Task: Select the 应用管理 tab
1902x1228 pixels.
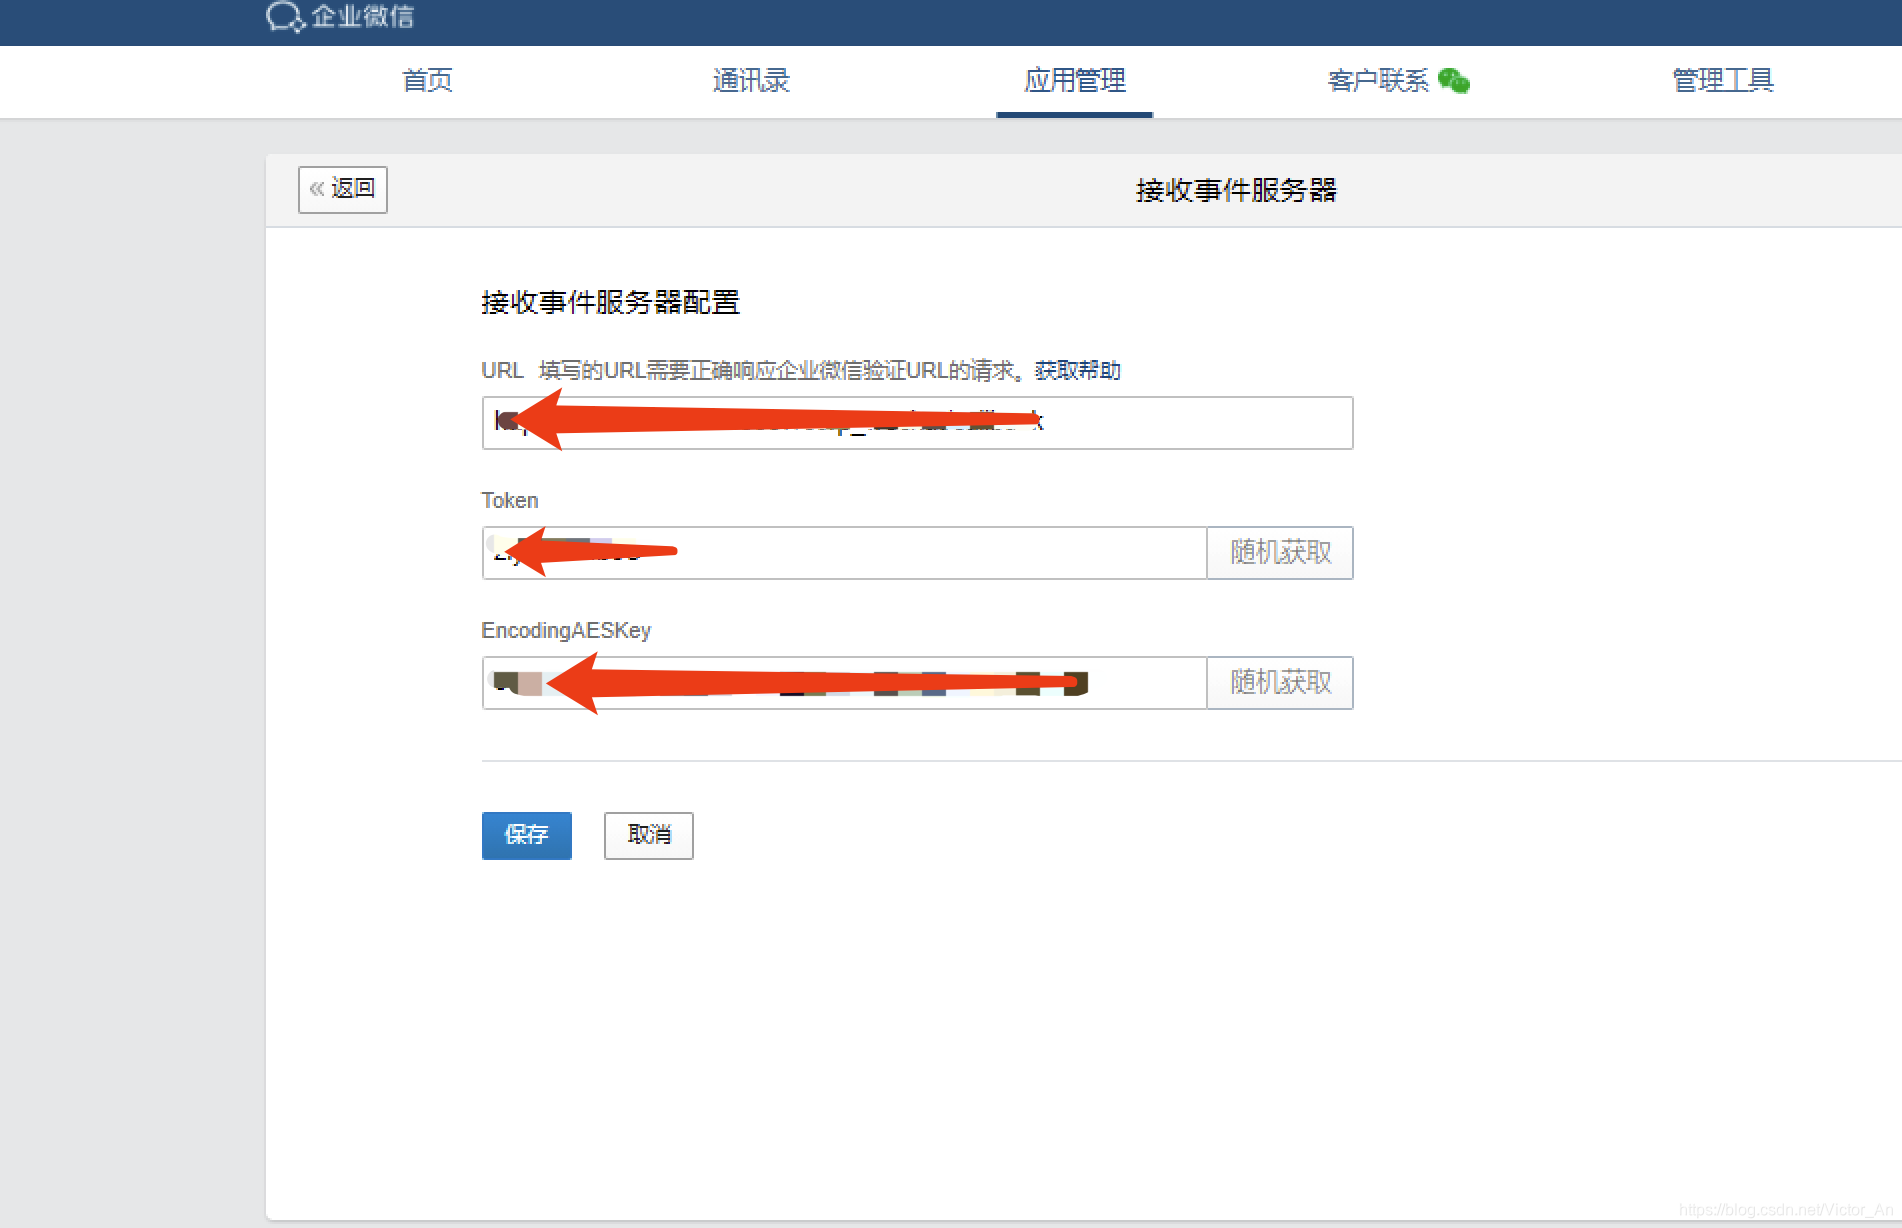Action: point(1075,81)
